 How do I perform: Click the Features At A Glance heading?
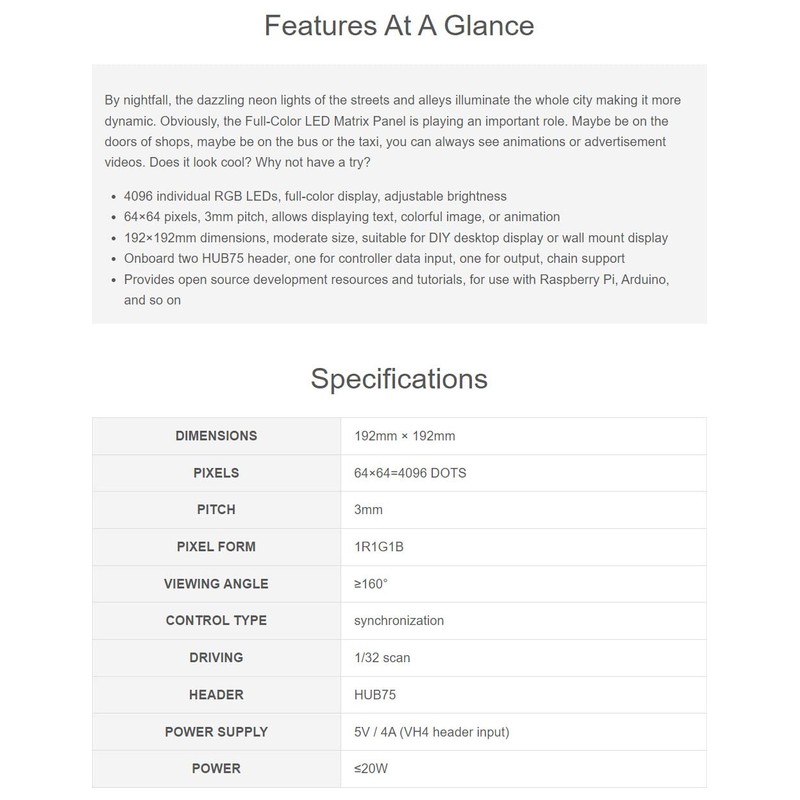399,25
